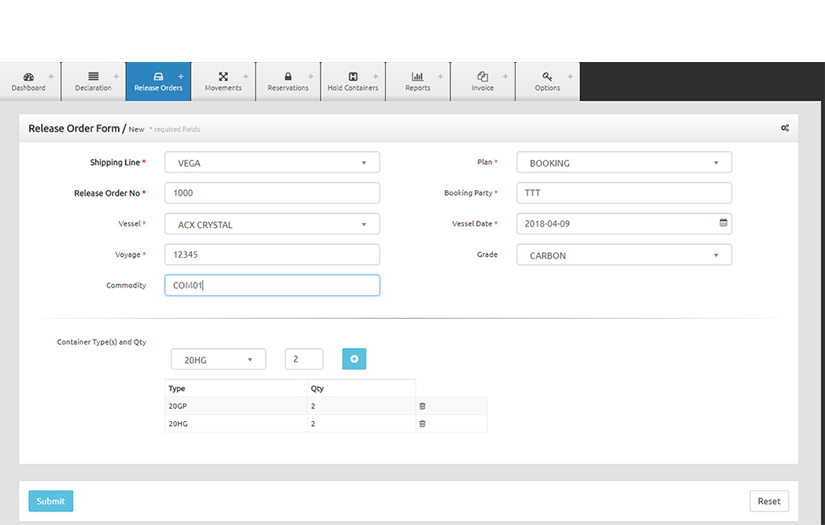Expand the Shipping Line dropdown
This screenshot has height=525, width=825.
pyautogui.click(x=272, y=163)
